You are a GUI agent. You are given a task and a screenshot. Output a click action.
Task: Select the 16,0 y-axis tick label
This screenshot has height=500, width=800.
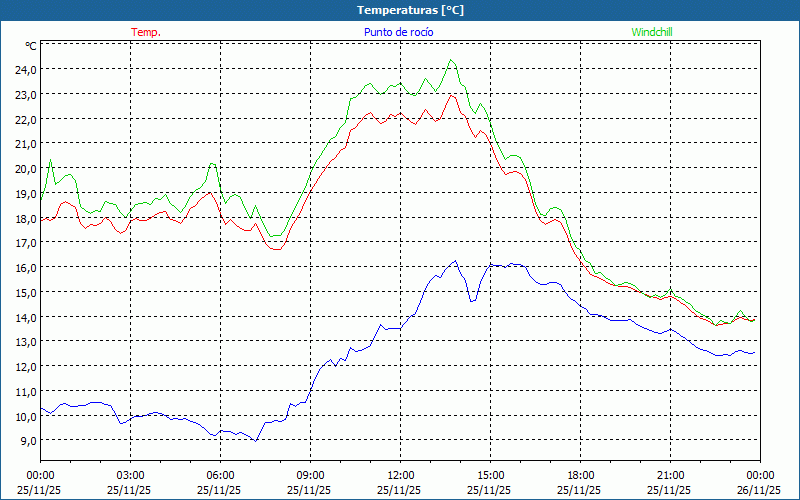[x=24, y=268]
